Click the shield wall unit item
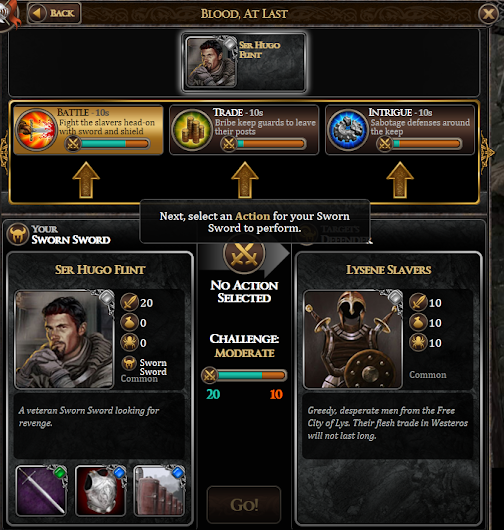The width and height of the screenshot is (504, 530). (x=160, y=490)
